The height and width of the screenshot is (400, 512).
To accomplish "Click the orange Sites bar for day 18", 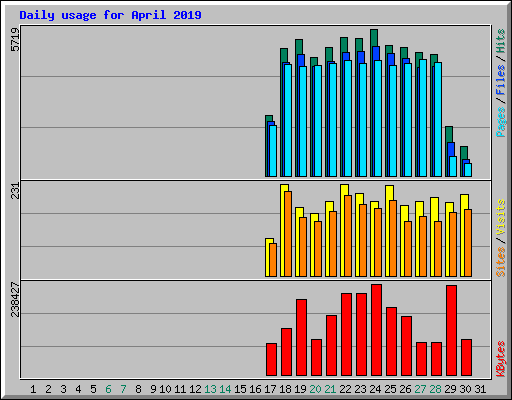I will pos(288,234).
